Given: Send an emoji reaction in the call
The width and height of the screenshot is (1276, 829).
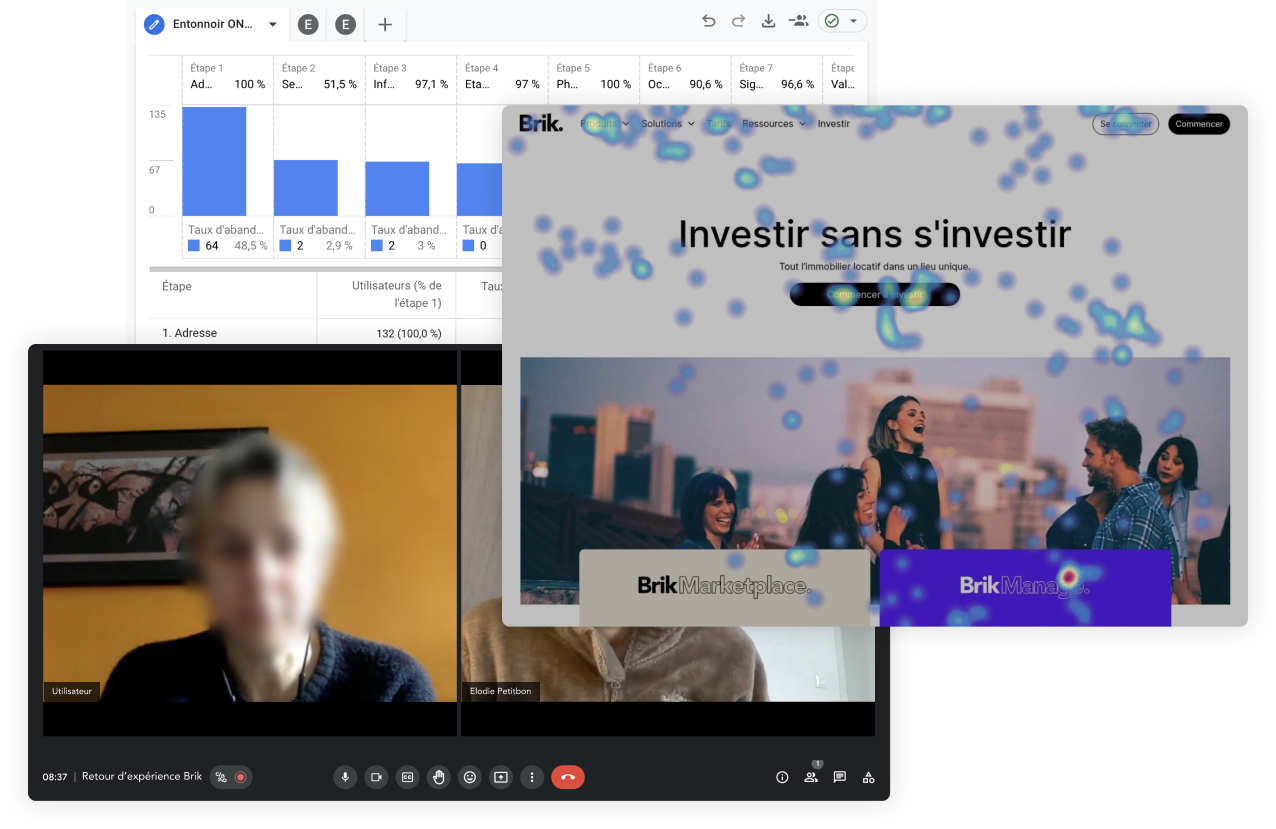Looking at the screenshot, I should click(470, 777).
